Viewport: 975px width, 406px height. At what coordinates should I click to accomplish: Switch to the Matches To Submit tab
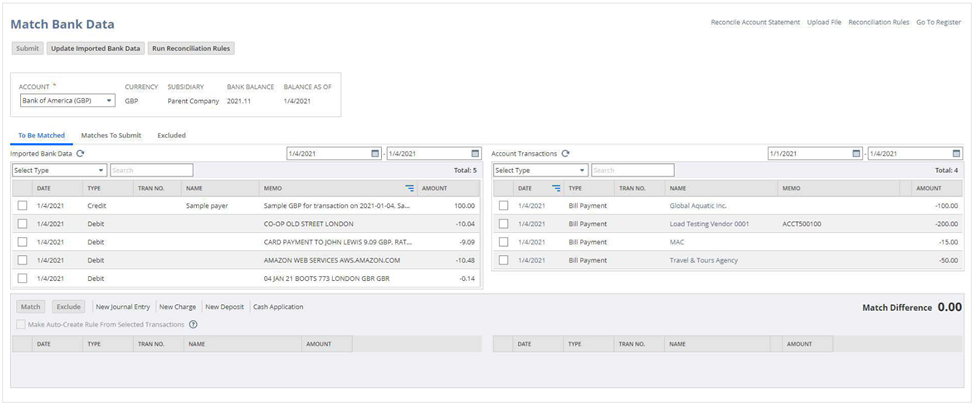point(111,135)
